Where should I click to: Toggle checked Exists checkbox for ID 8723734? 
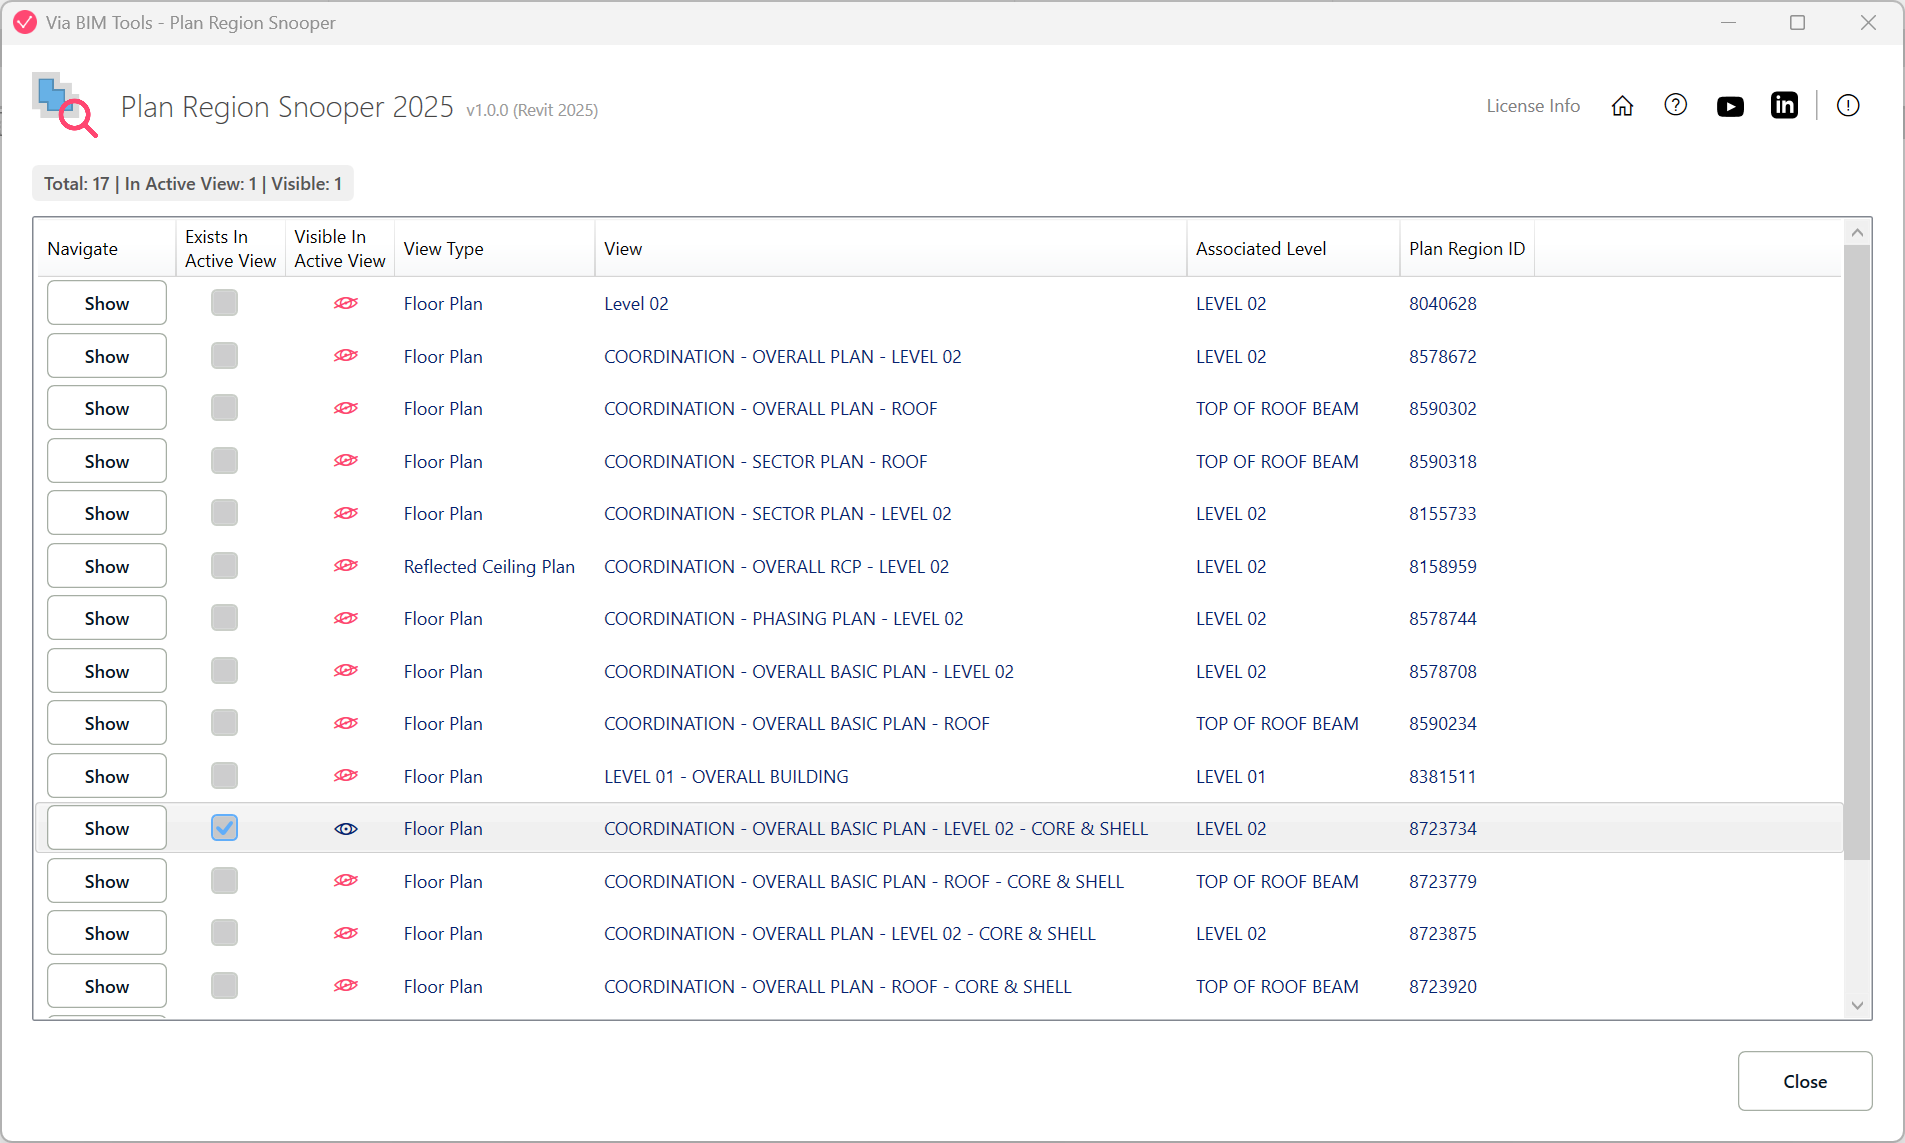tap(224, 828)
